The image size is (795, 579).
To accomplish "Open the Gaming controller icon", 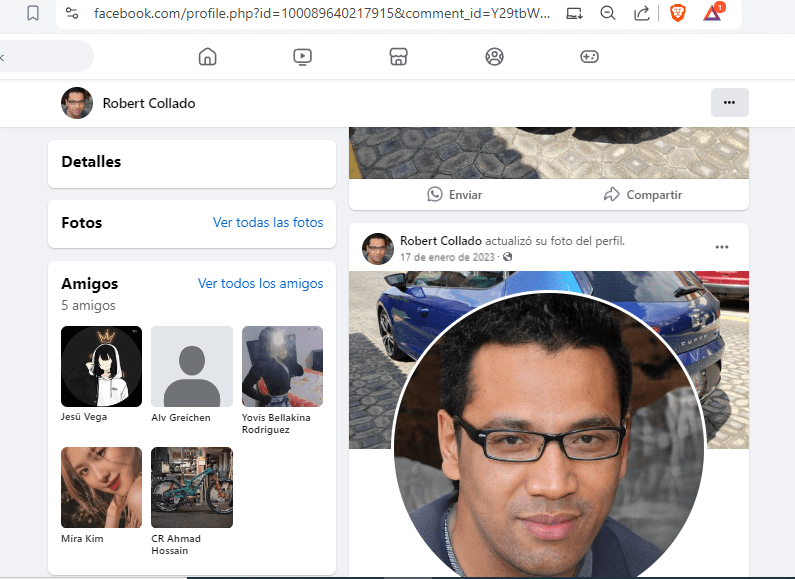I will (589, 56).
